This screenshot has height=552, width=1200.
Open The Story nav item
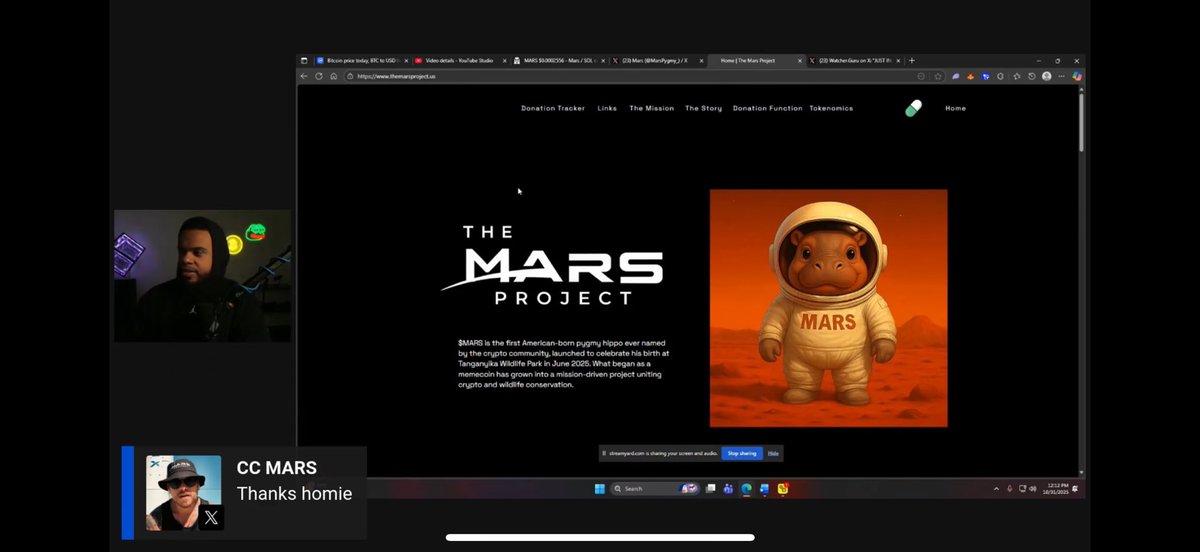coord(703,108)
